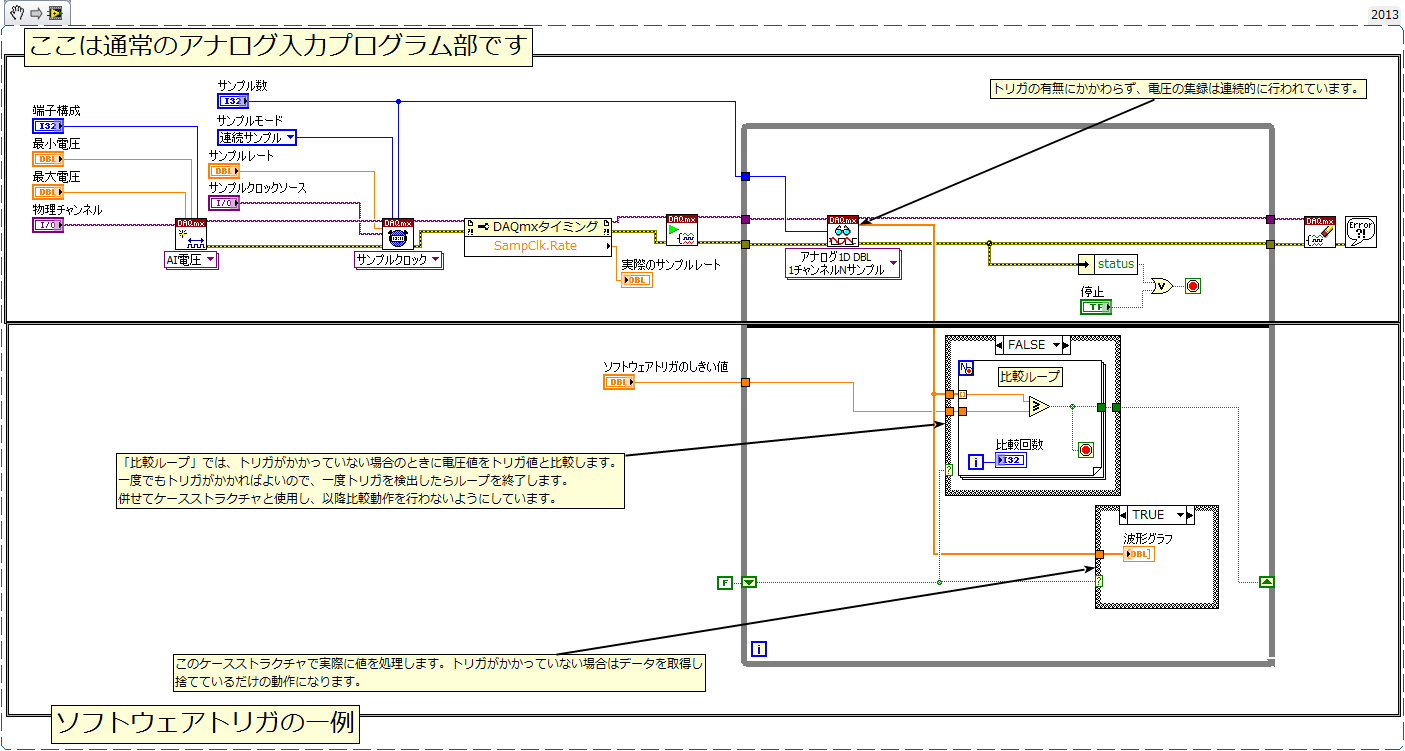Click the VI snippet icon in the header
The height and width of the screenshot is (751, 1405).
55,13
